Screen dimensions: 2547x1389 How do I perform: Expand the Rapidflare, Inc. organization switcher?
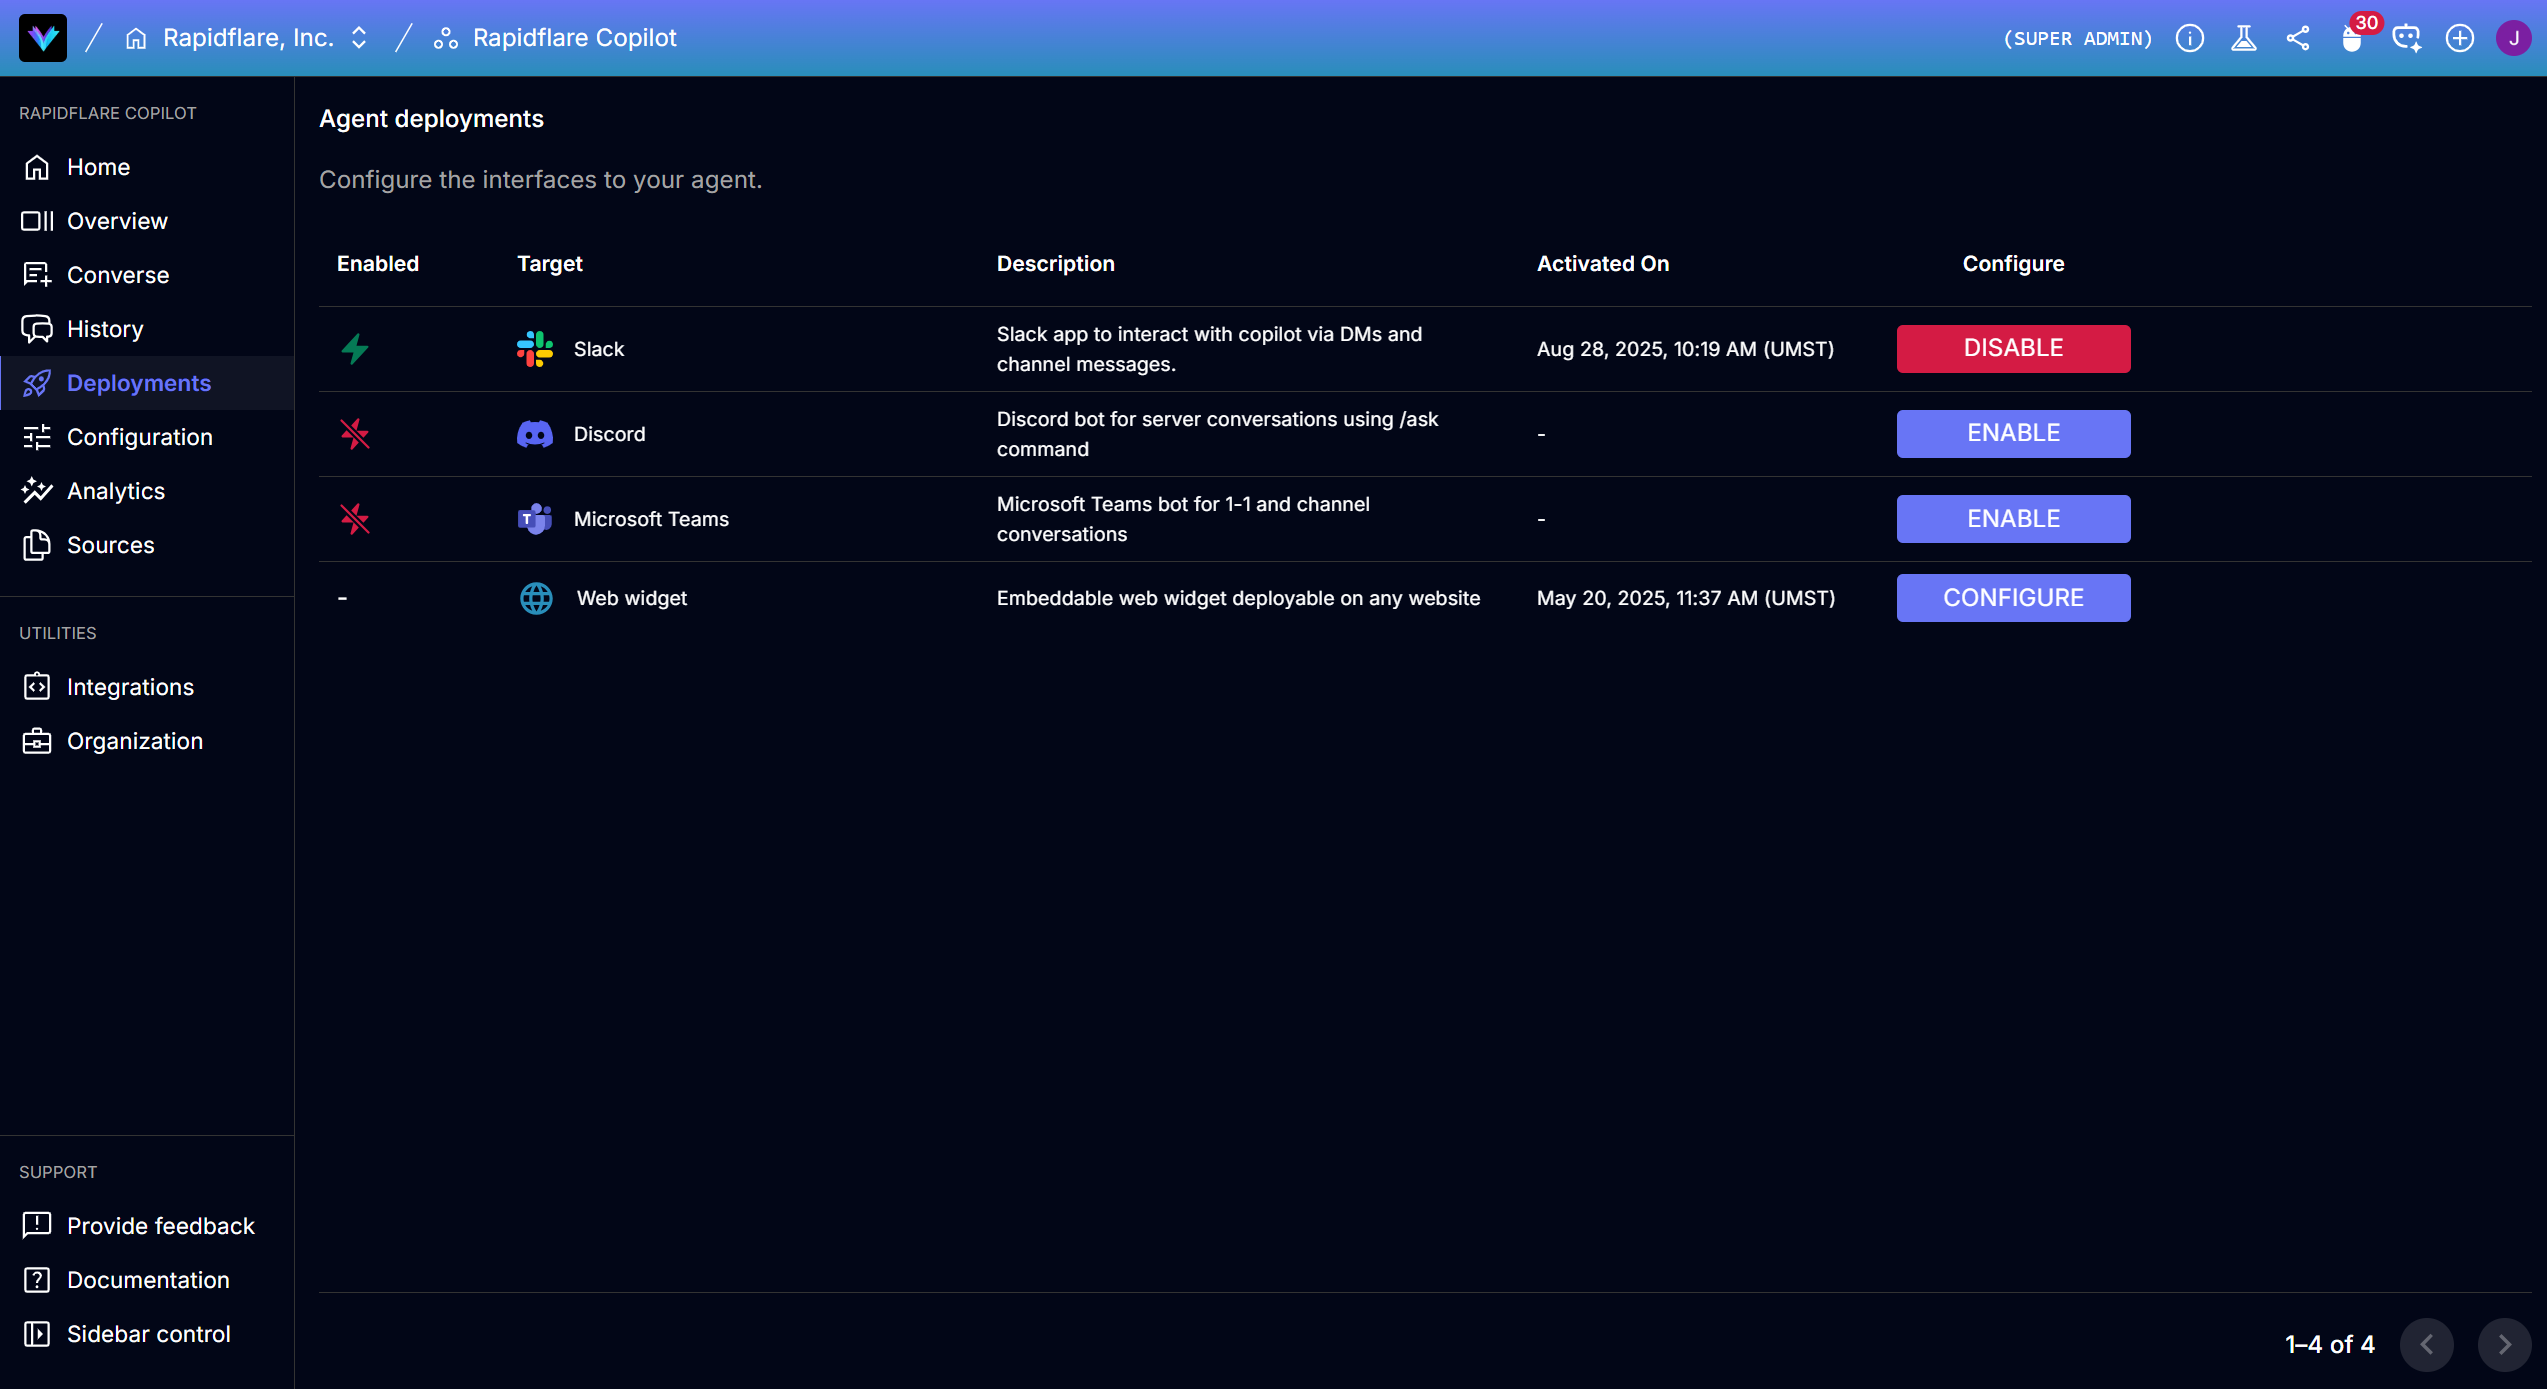(x=359, y=38)
